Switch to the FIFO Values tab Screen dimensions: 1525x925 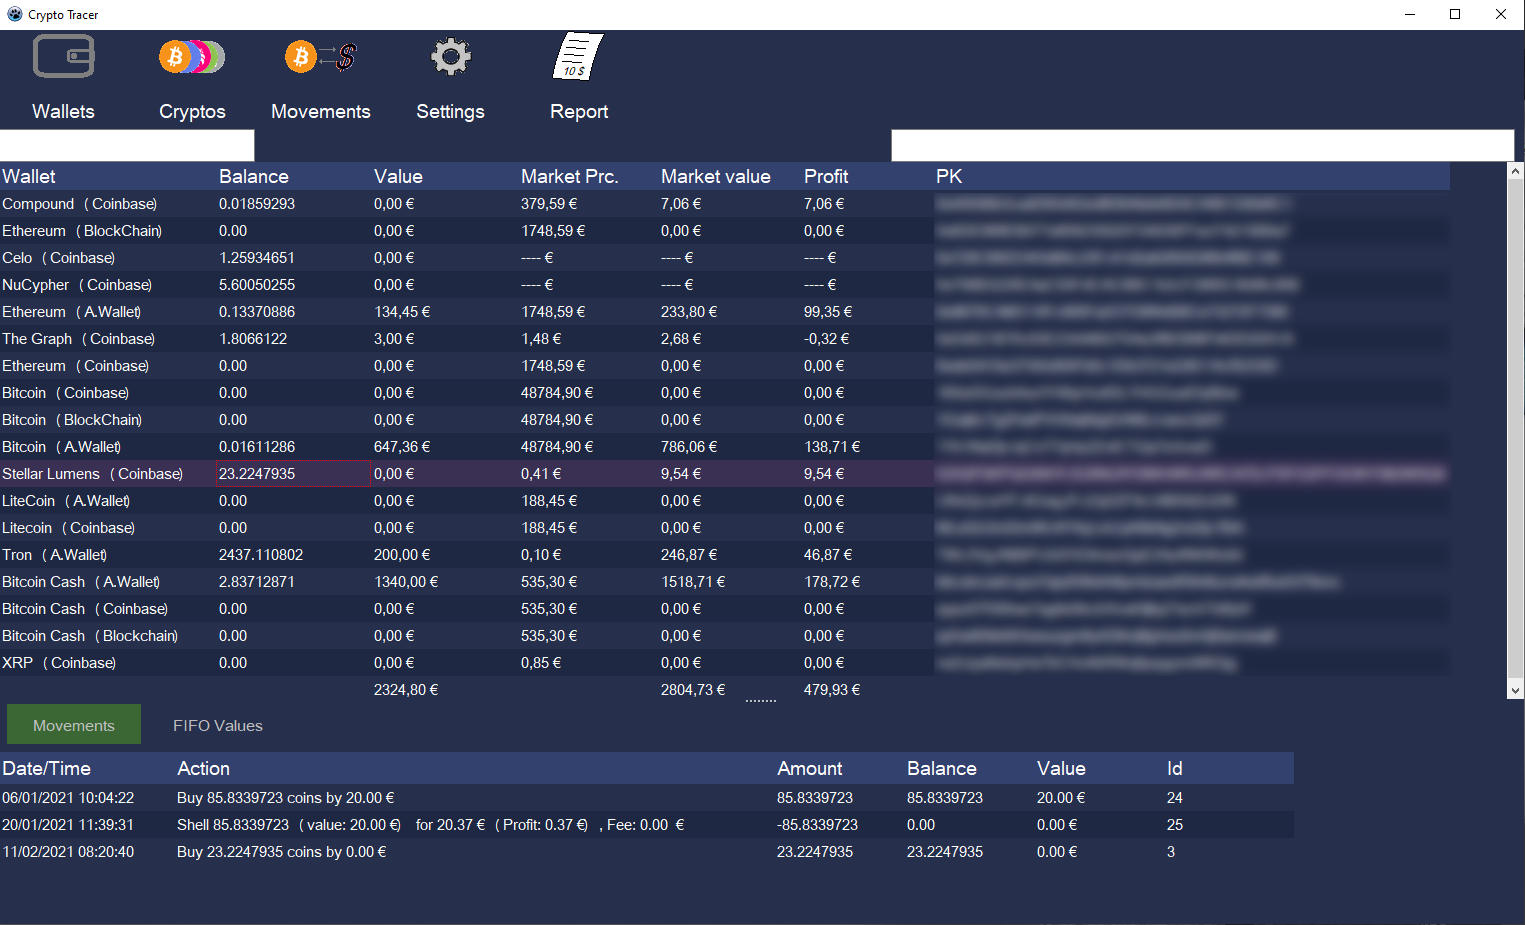(x=217, y=726)
